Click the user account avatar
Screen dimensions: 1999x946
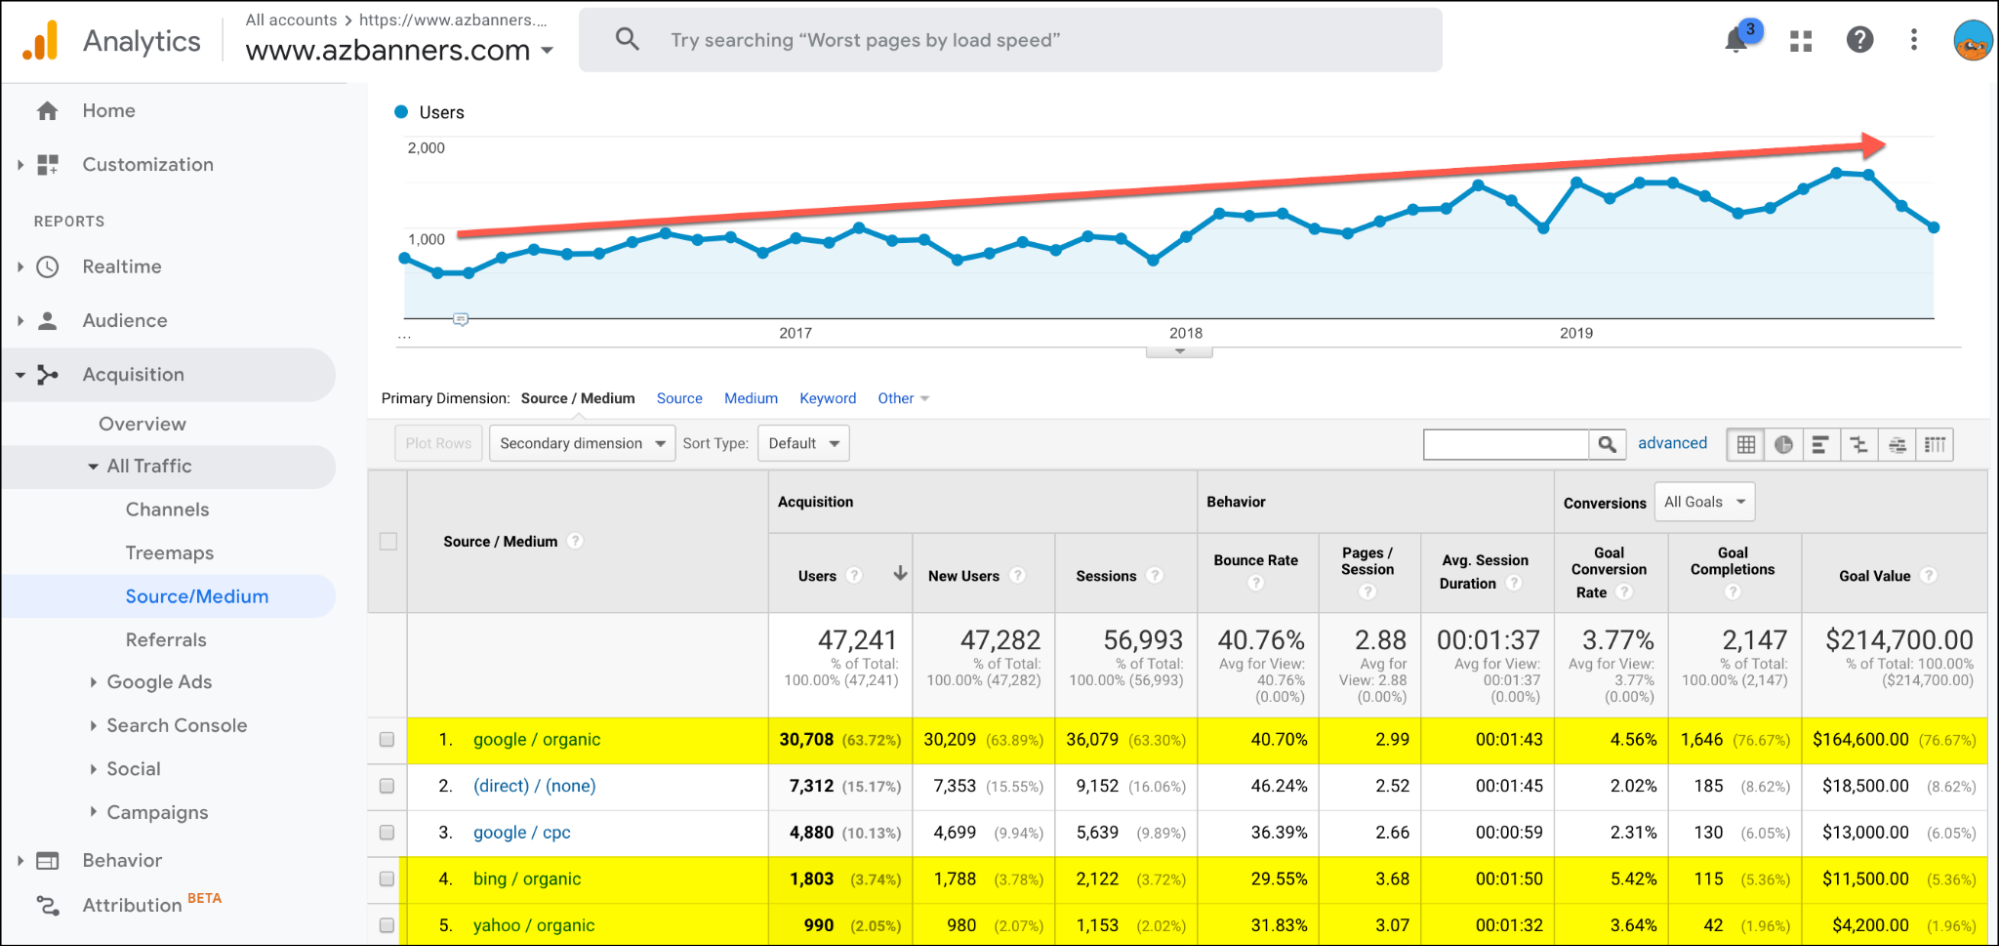click(1973, 40)
